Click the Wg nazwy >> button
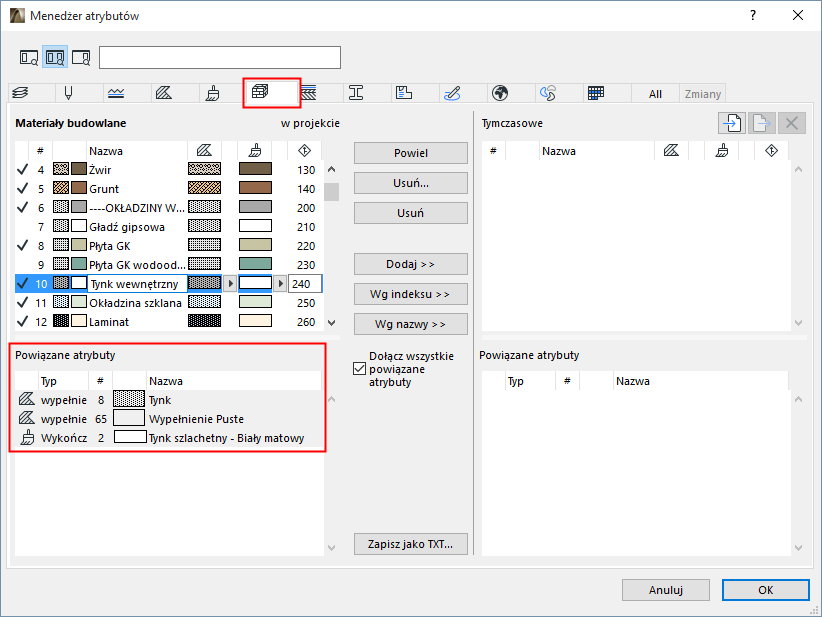The image size is (822, 617). click(x=411, y=324)
